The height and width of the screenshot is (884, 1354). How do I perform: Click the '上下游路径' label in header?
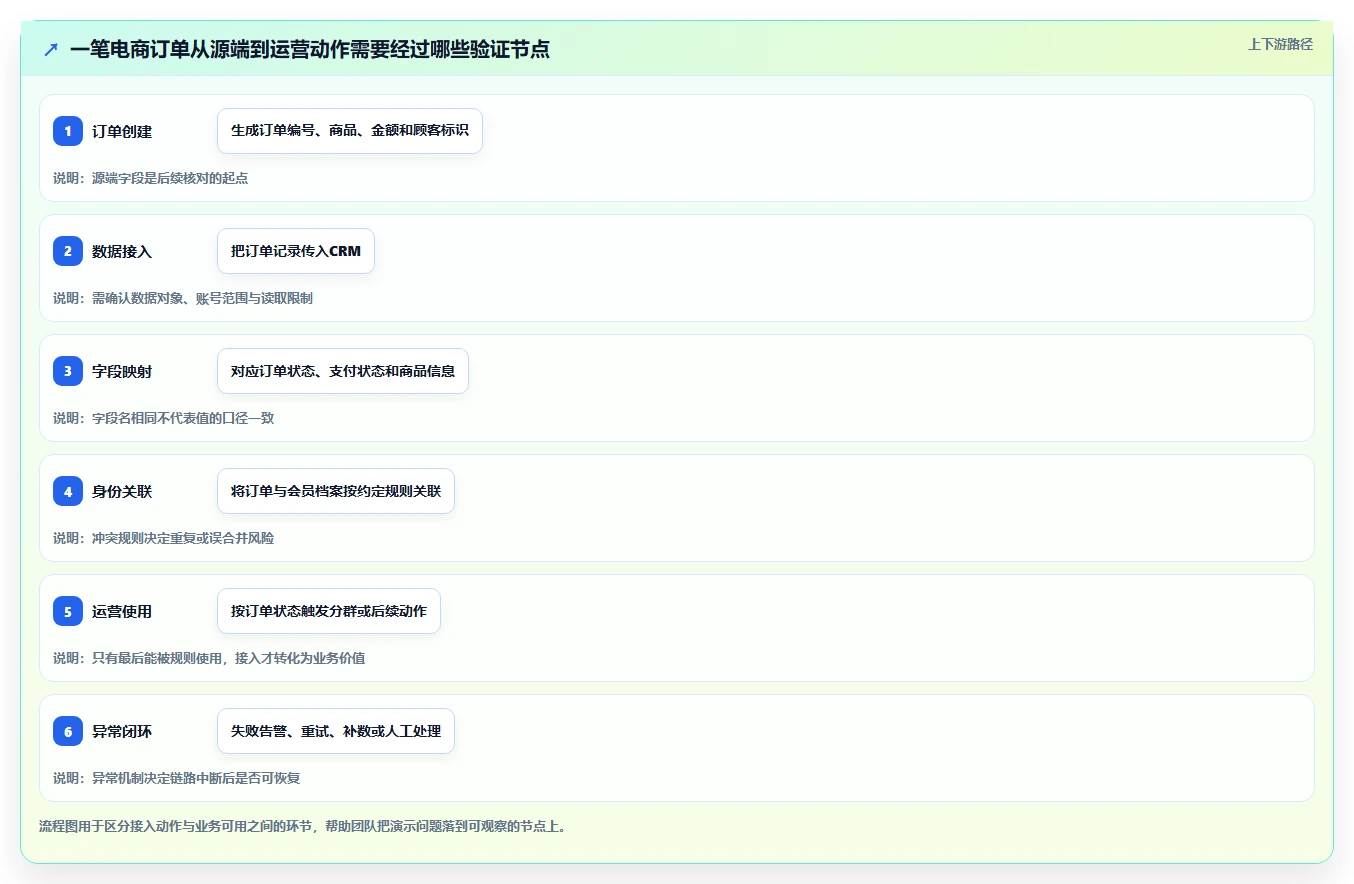1280,44
